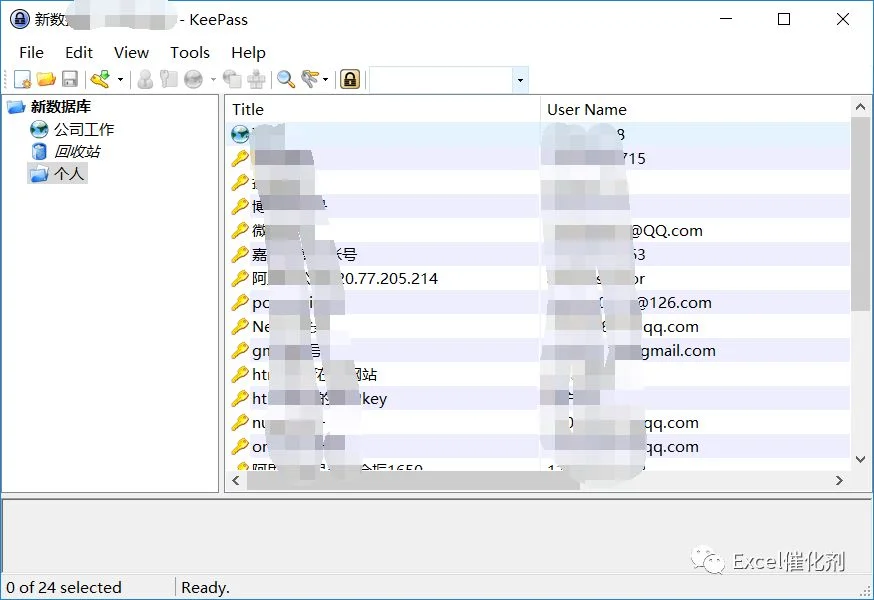The height and width of the screenshot is (600, 874).
Task: Click the vertical scrollbar down arrow
Action: click(860, 459)
